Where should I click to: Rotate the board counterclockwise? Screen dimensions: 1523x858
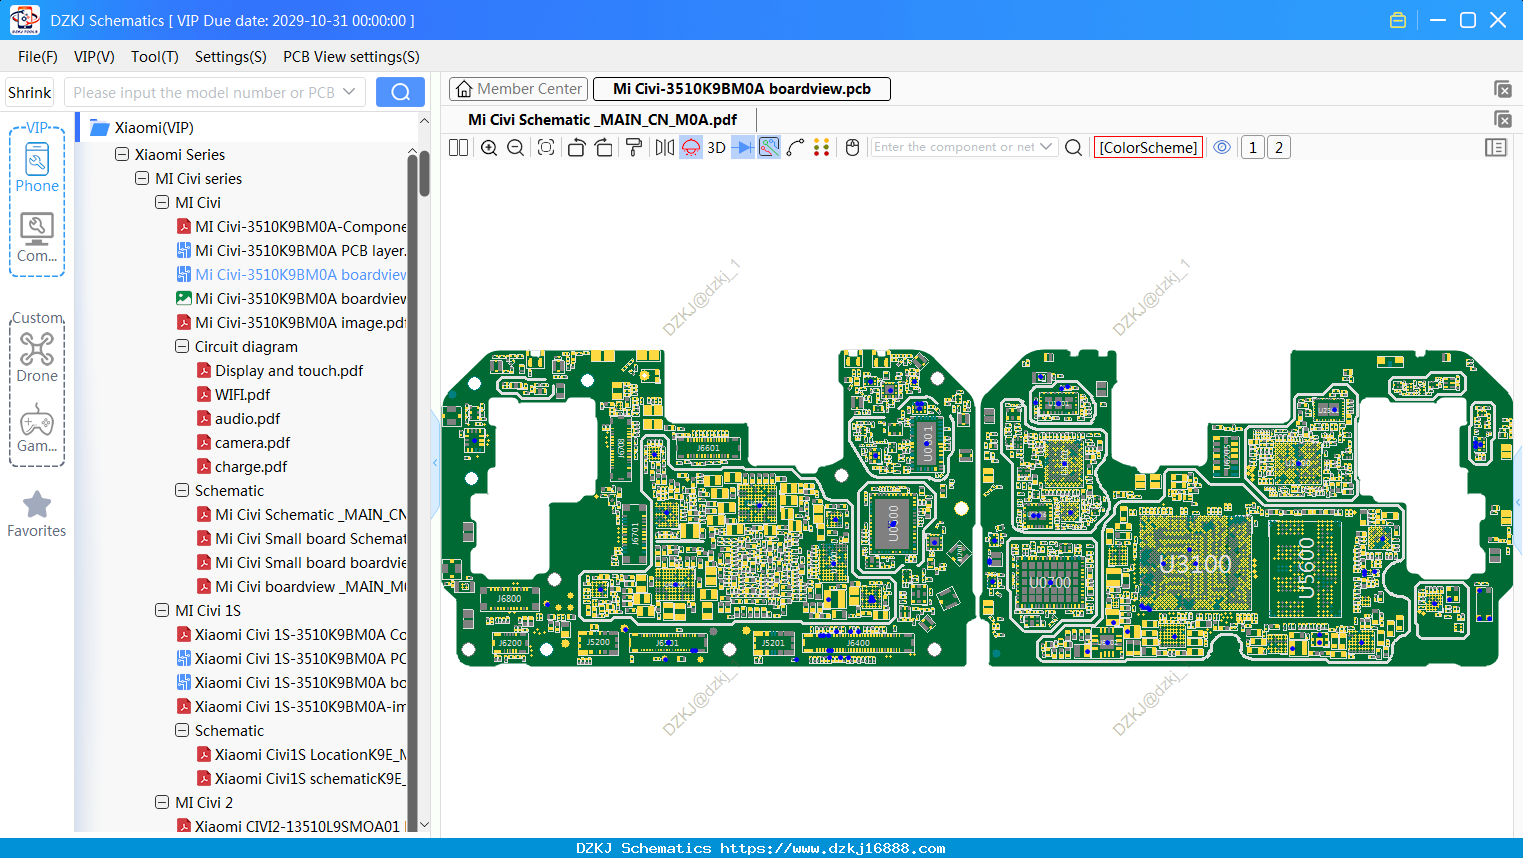click(576, 148)
